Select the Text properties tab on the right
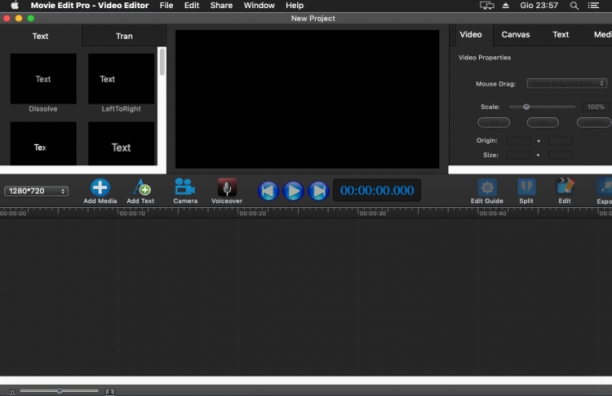The image size is (612, 396). click(560, 35)
